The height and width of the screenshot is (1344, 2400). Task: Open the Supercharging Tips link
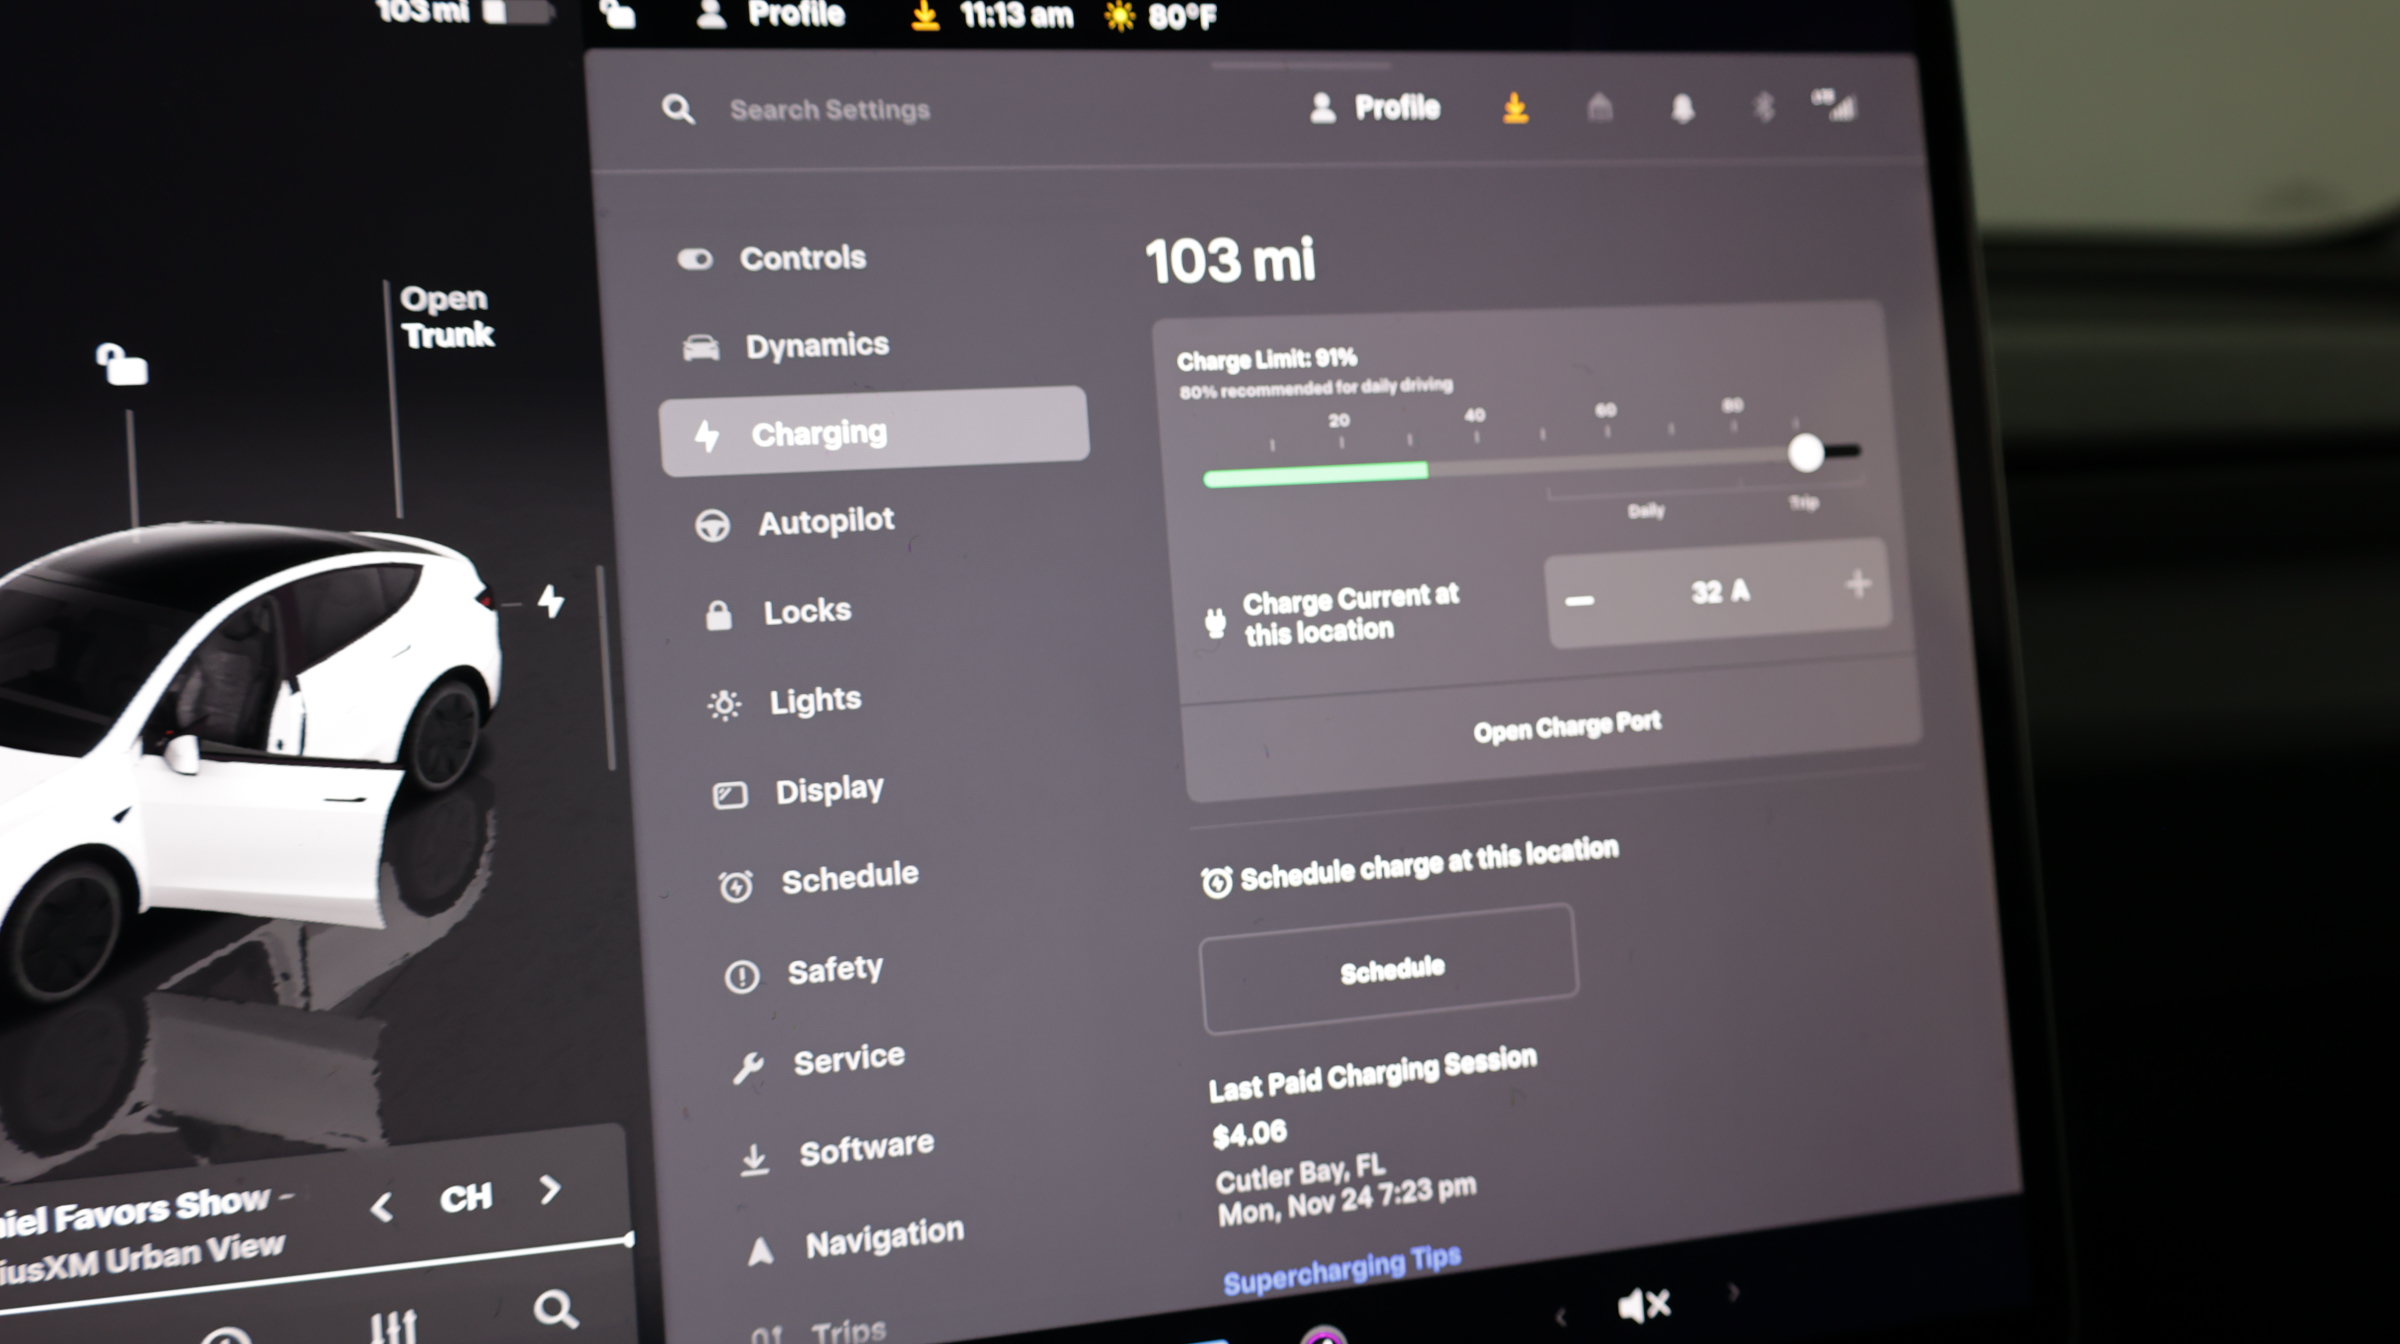[1342, 1270]
